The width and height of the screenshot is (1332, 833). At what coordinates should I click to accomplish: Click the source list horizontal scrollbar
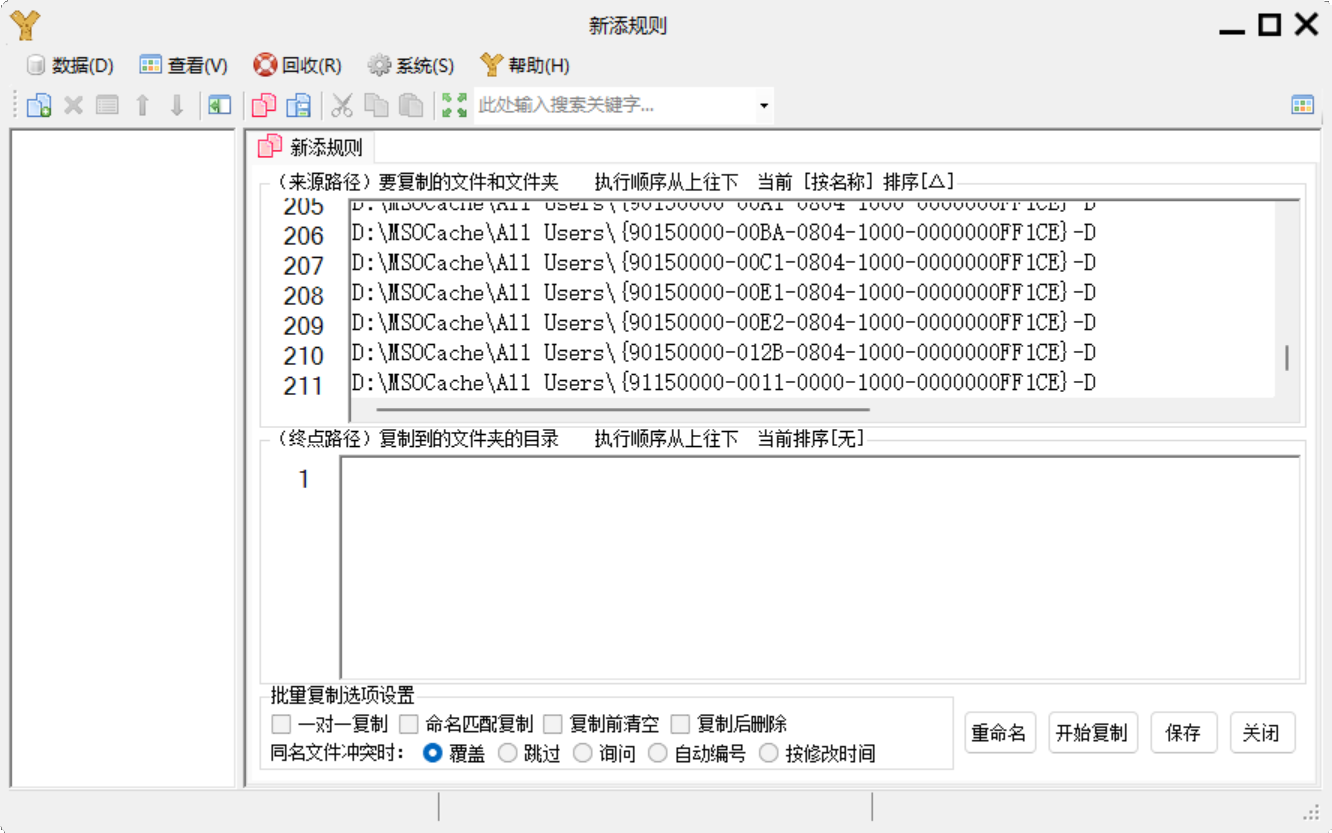tap(622, 409)
